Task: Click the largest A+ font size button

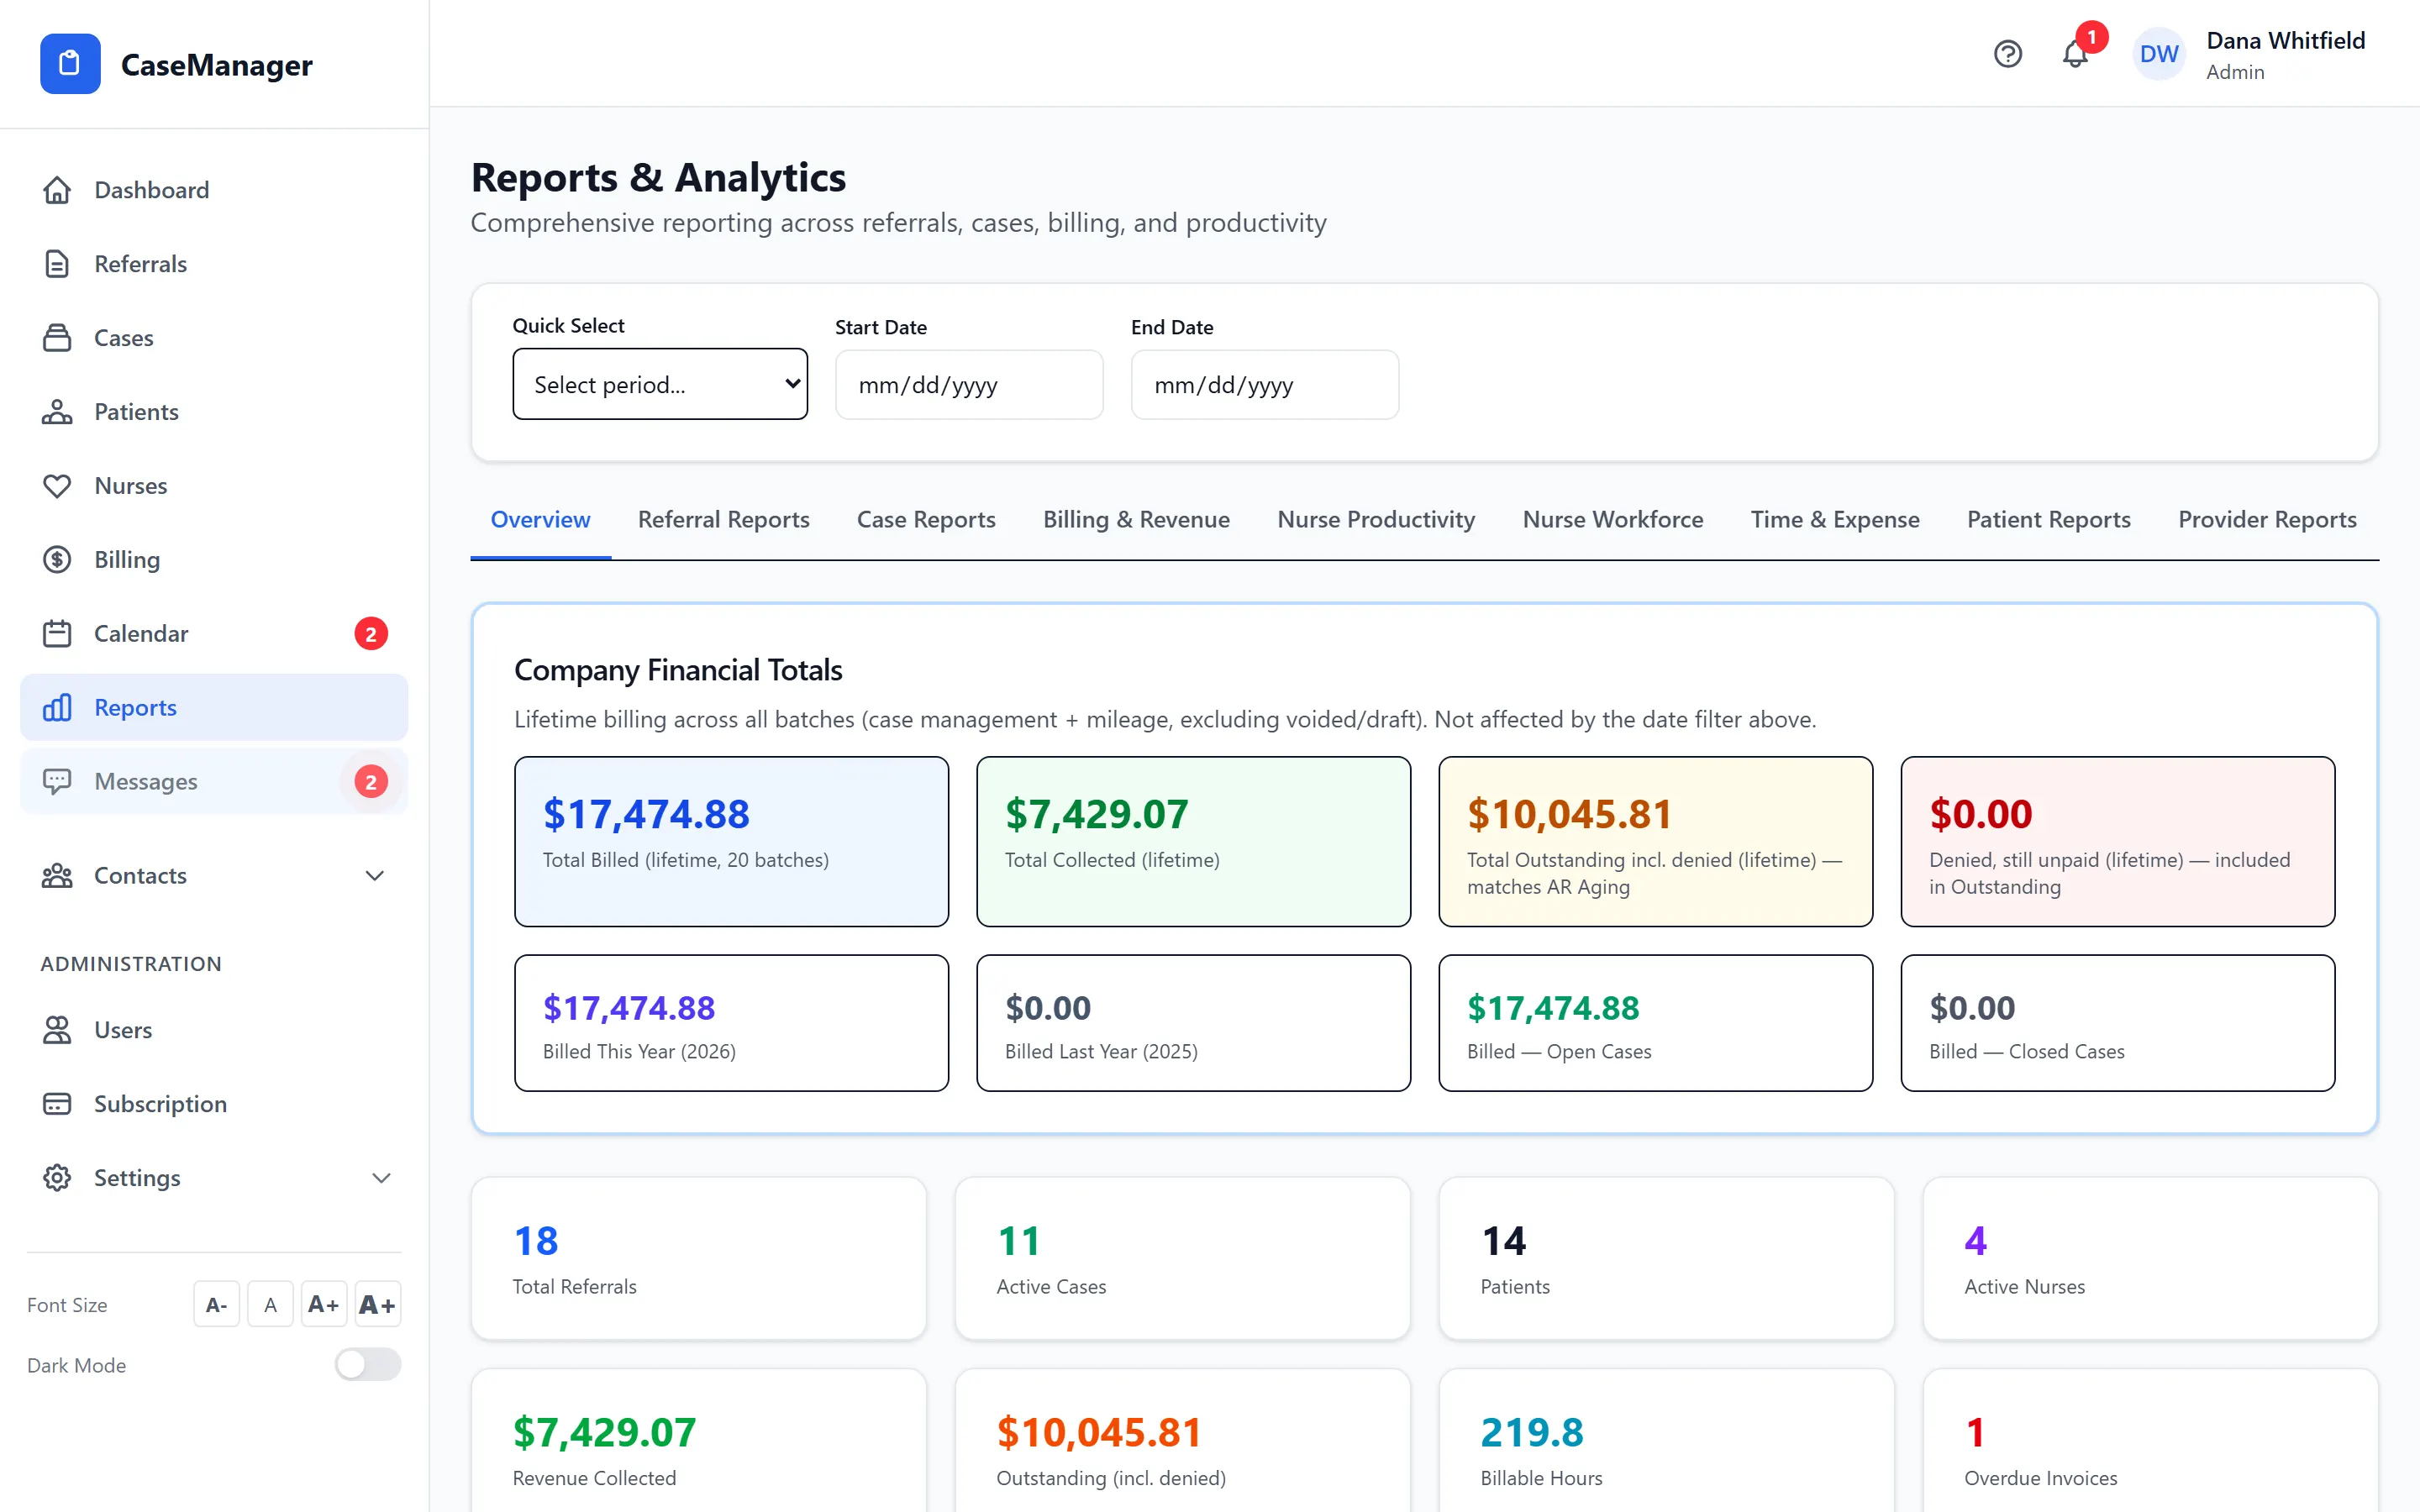Action: click(x=377, y=1304)
